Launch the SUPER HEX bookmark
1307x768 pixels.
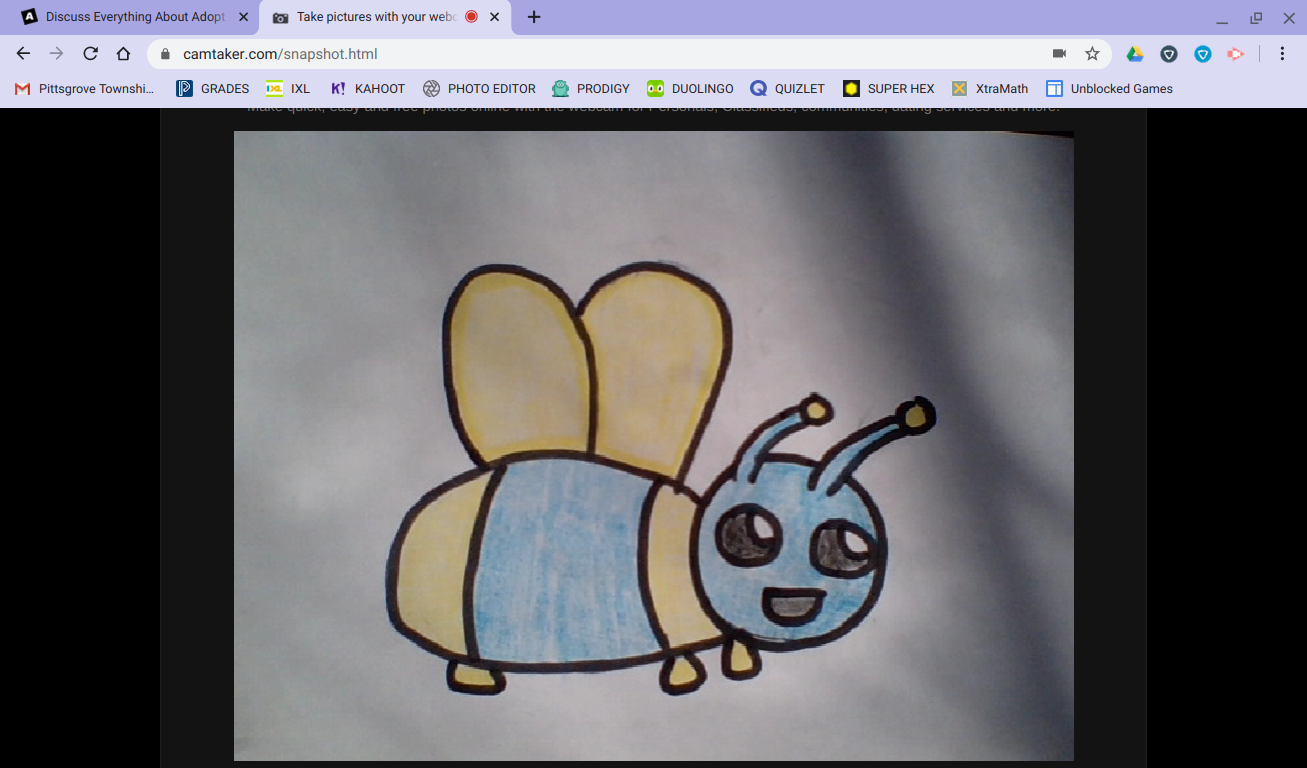tap(889, 89)
